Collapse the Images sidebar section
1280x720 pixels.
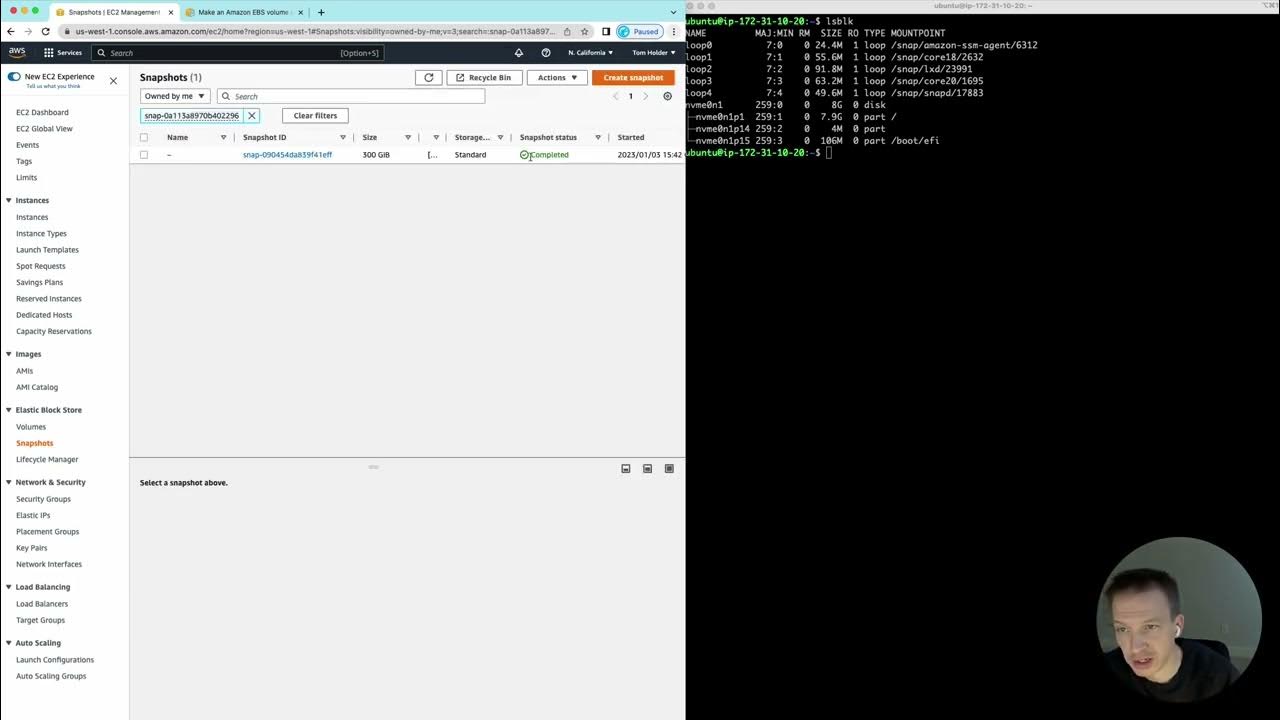pyautogui.click(x=9, y=354)
